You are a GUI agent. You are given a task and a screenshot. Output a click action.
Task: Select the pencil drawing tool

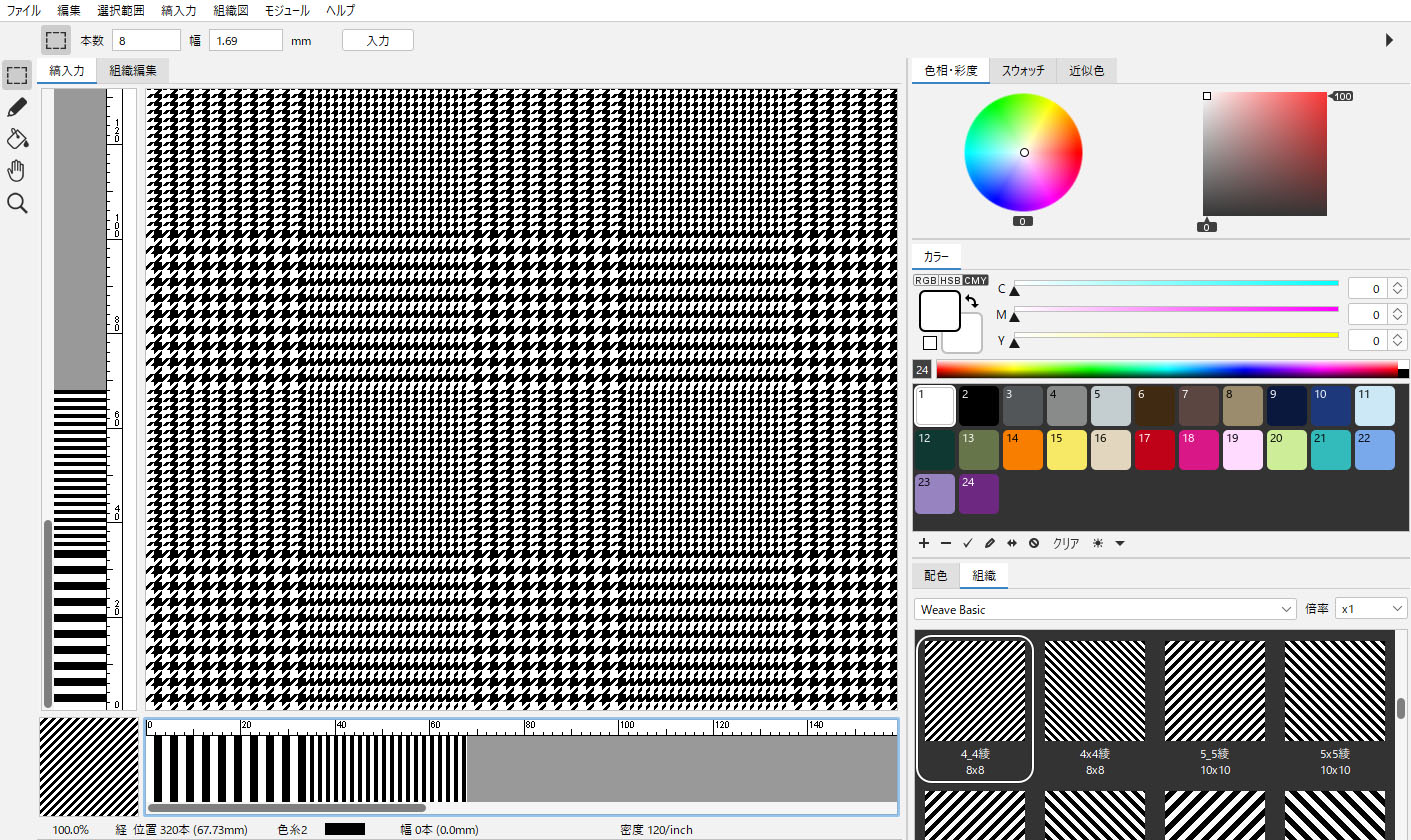click(17, 107)
